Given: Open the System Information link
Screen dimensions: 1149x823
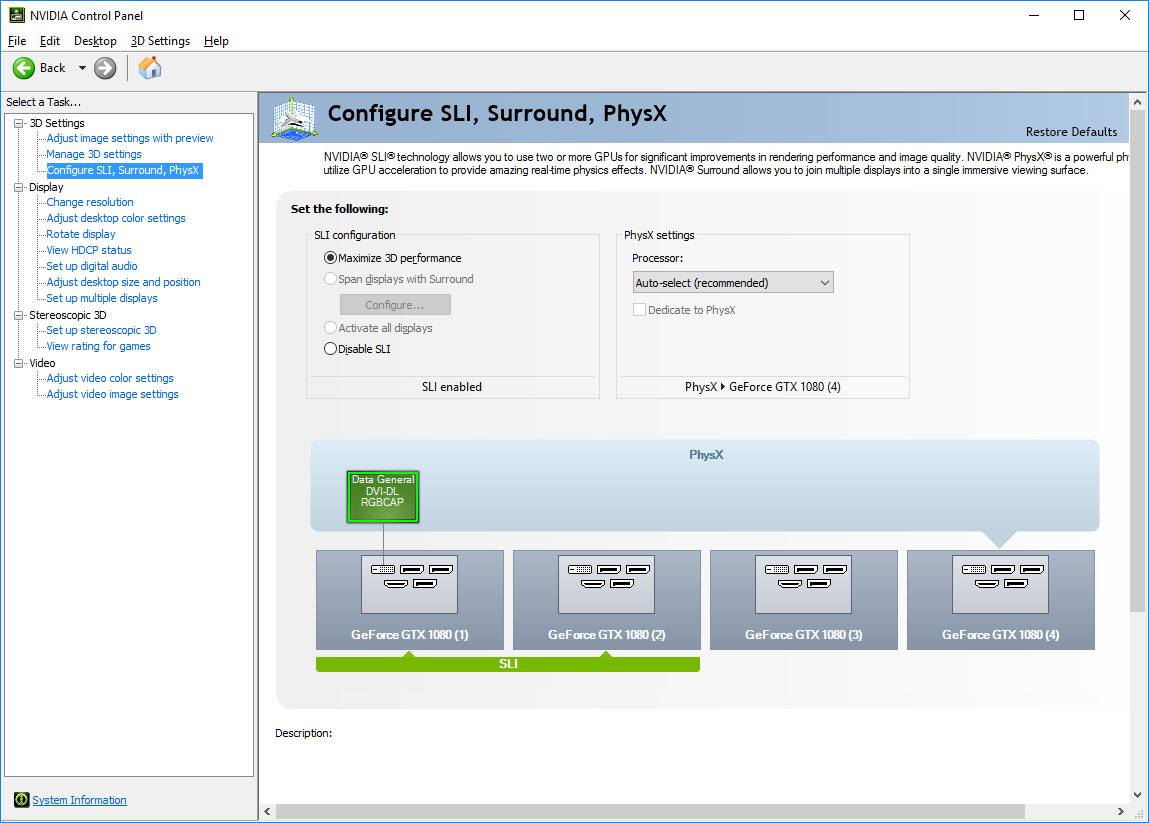Looking at the screenshot, I should tap(80, 800).
